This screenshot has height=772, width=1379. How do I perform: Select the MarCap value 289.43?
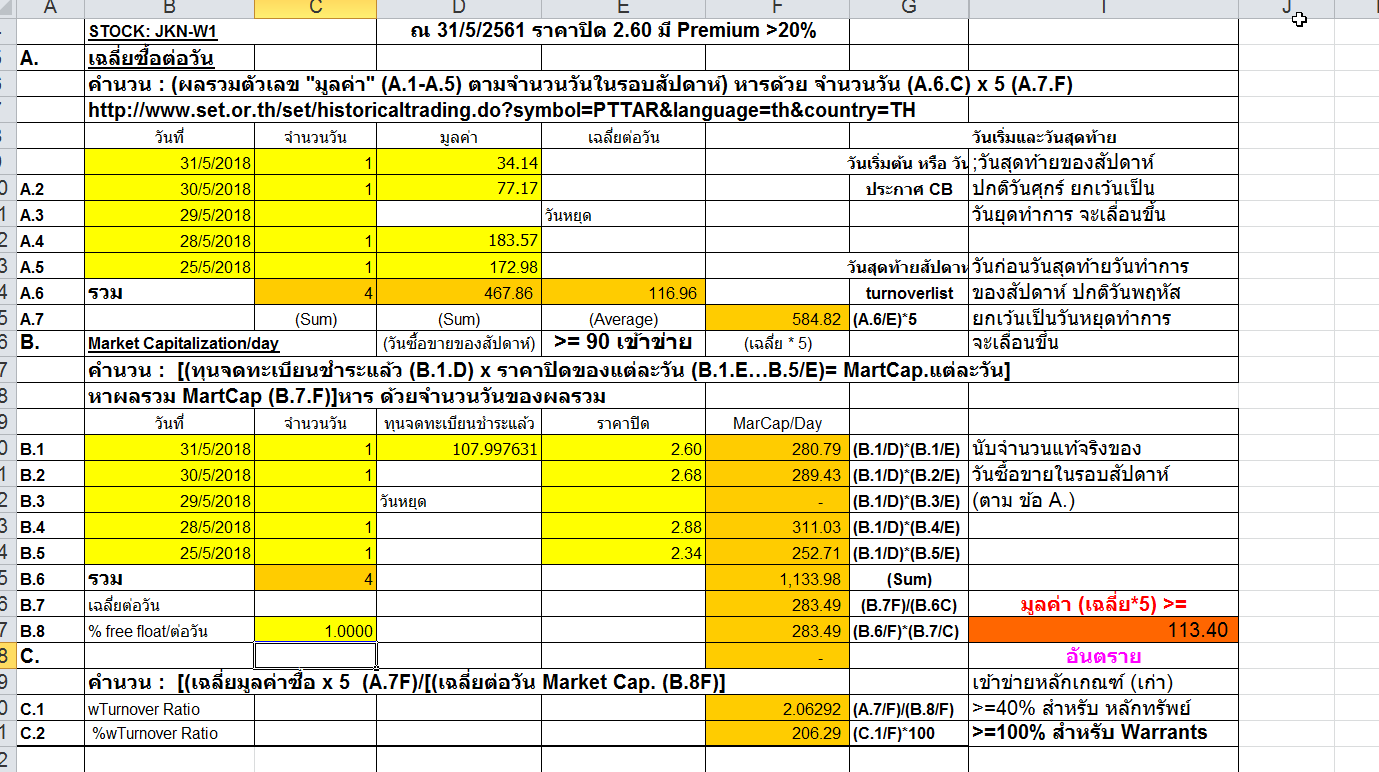coord(777,475)
